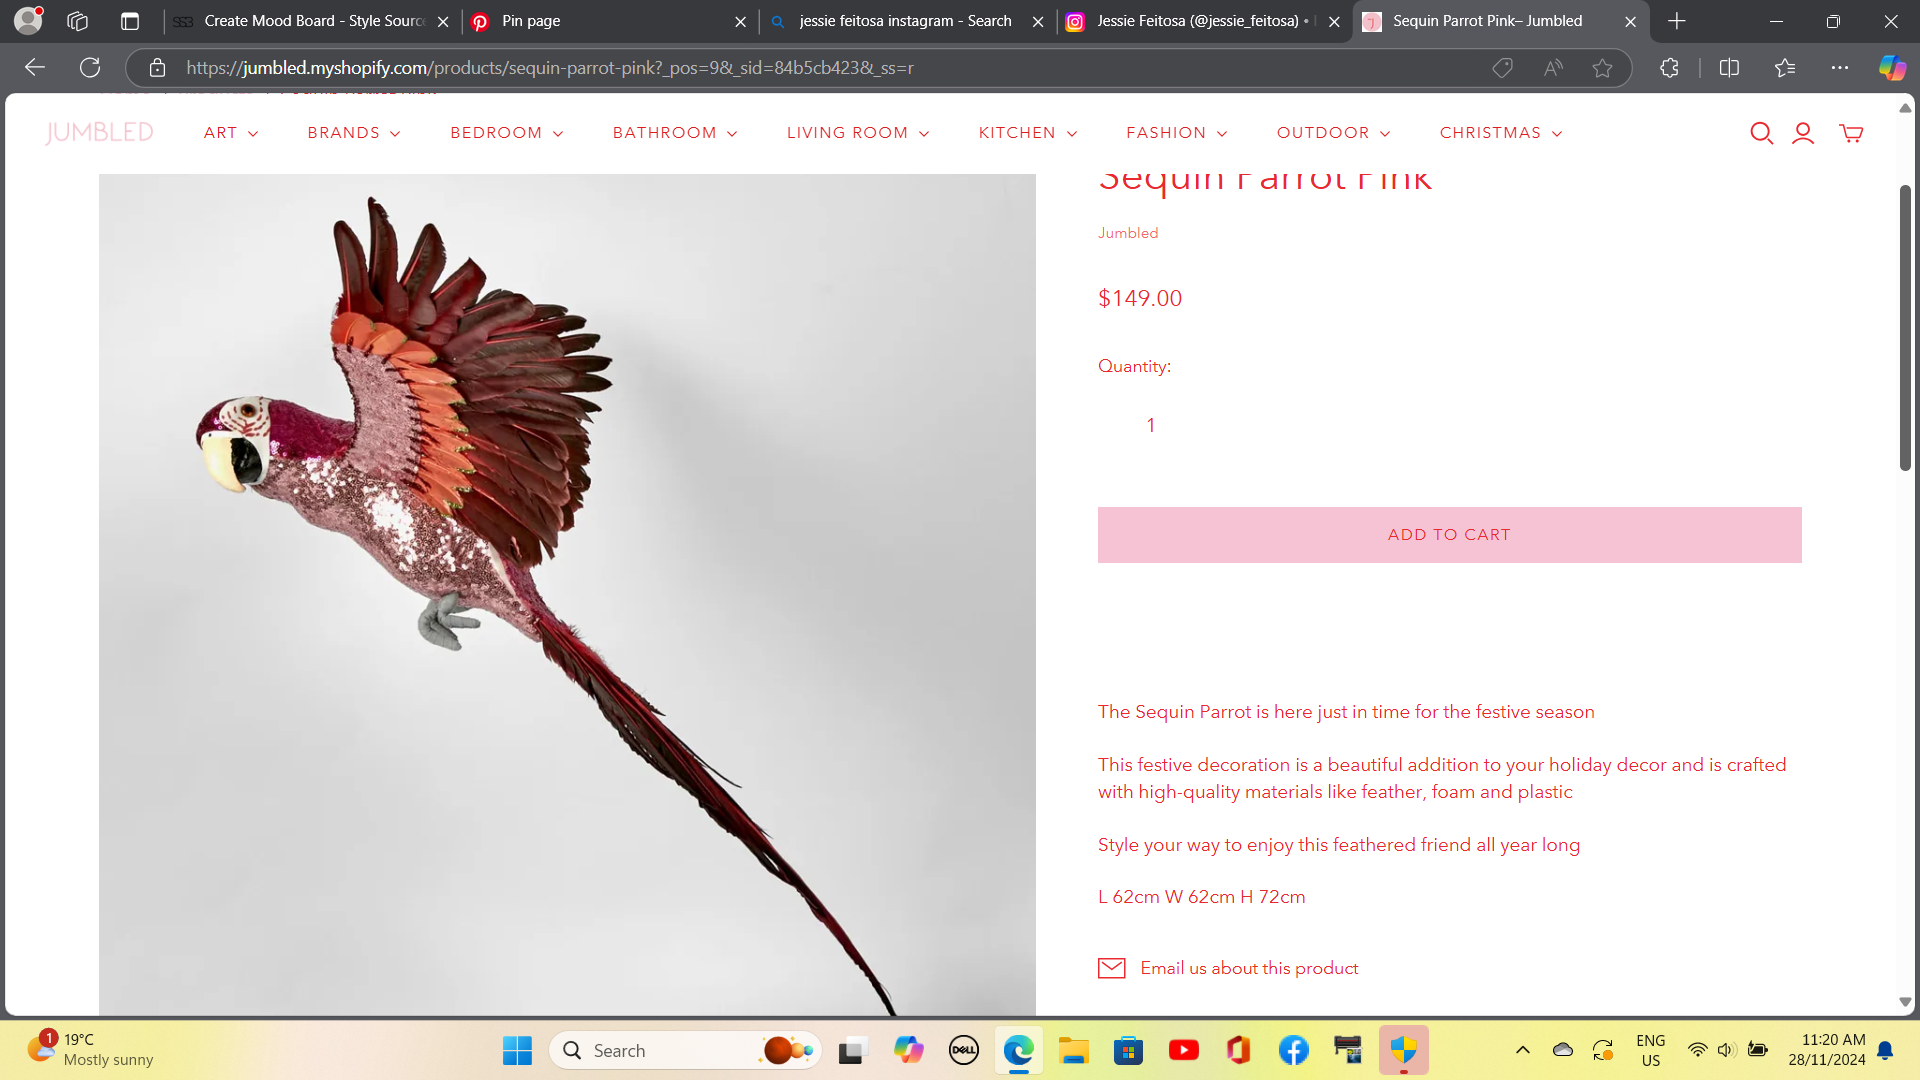Open browser Extensions puzzle icon
Image resolution: width=1920 pixels, height=1080 pixels.
pos(1669,68)
